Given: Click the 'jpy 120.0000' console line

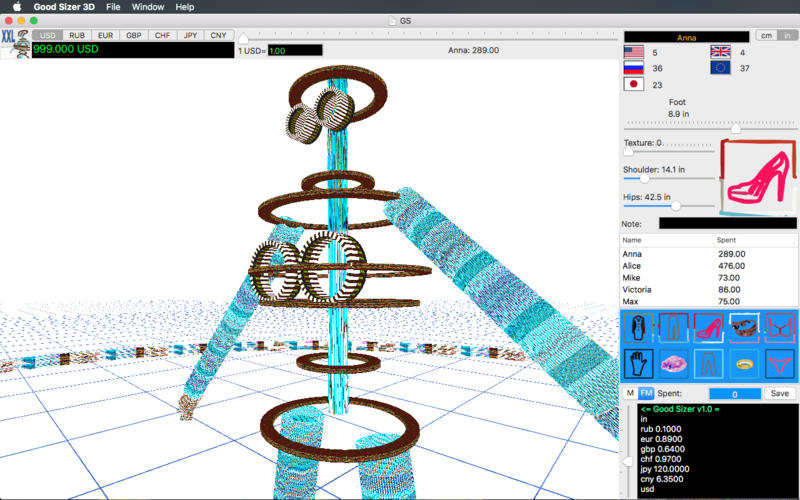Looking at the screenshot, I should pos(665,469).
